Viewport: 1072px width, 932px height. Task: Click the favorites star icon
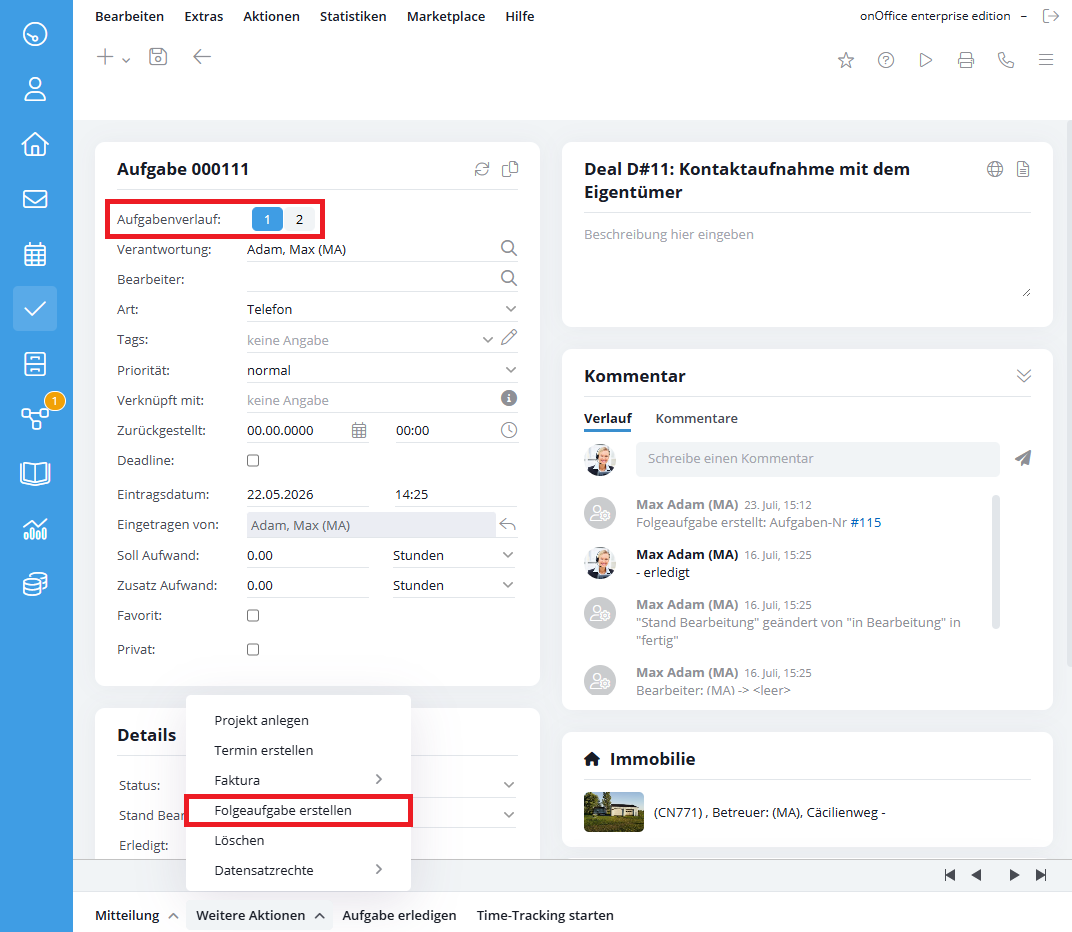(846, 60)
